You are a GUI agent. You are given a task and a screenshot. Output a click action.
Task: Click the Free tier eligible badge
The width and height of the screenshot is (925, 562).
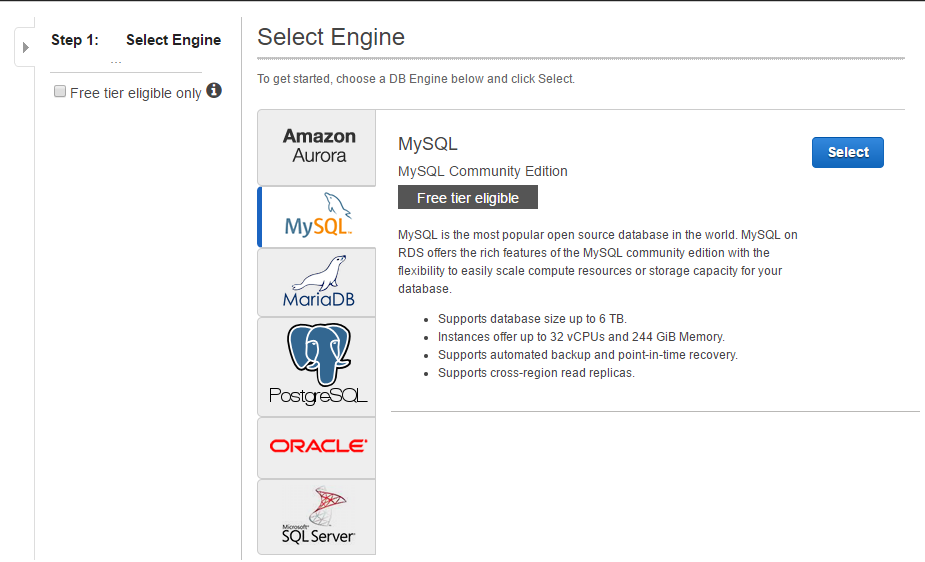[468, 198]
